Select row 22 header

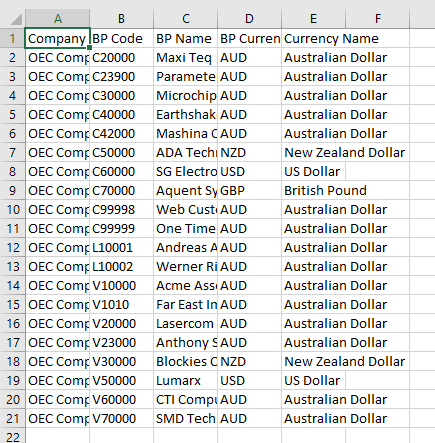(x=12, y=436)
